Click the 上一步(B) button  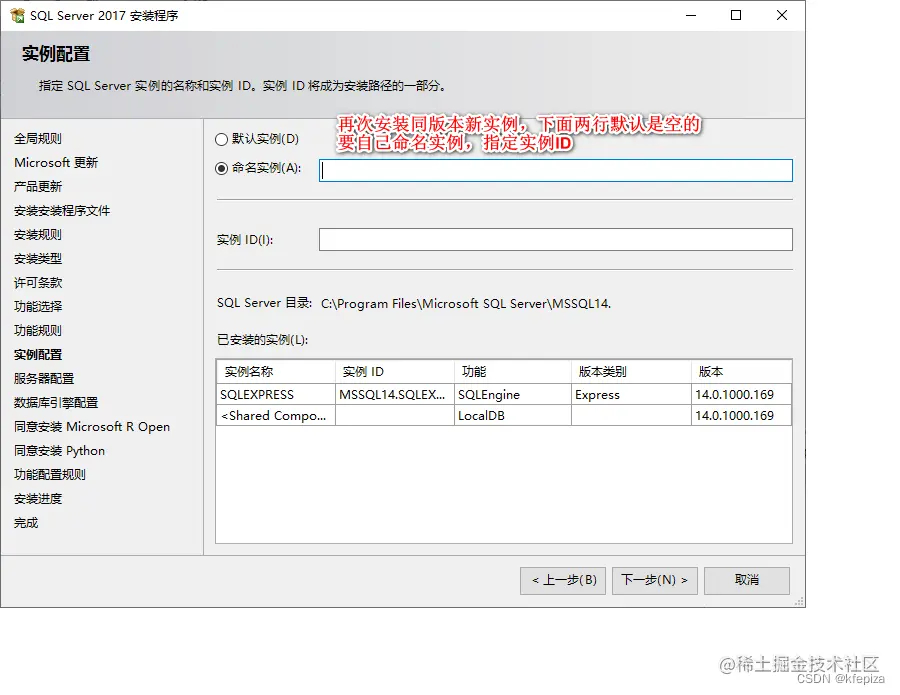point(562,580)
